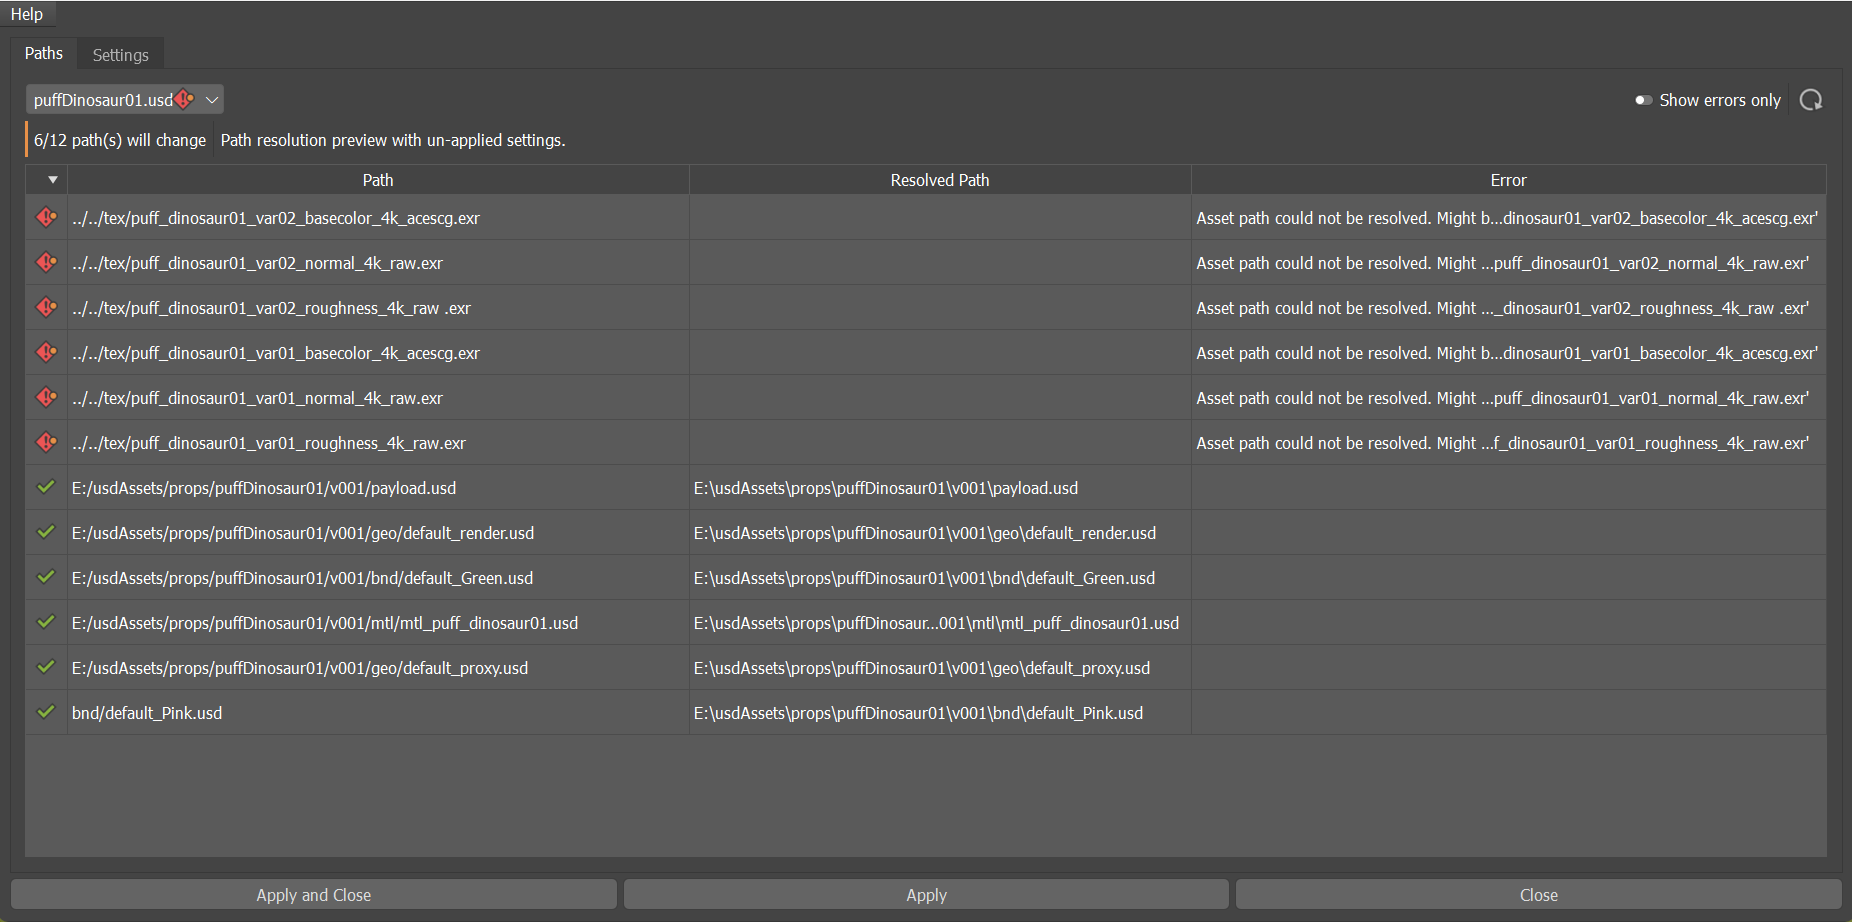Click error icon for var02_basecolor row
This screenshot has width=1852, height=922.
click(46, 217)
